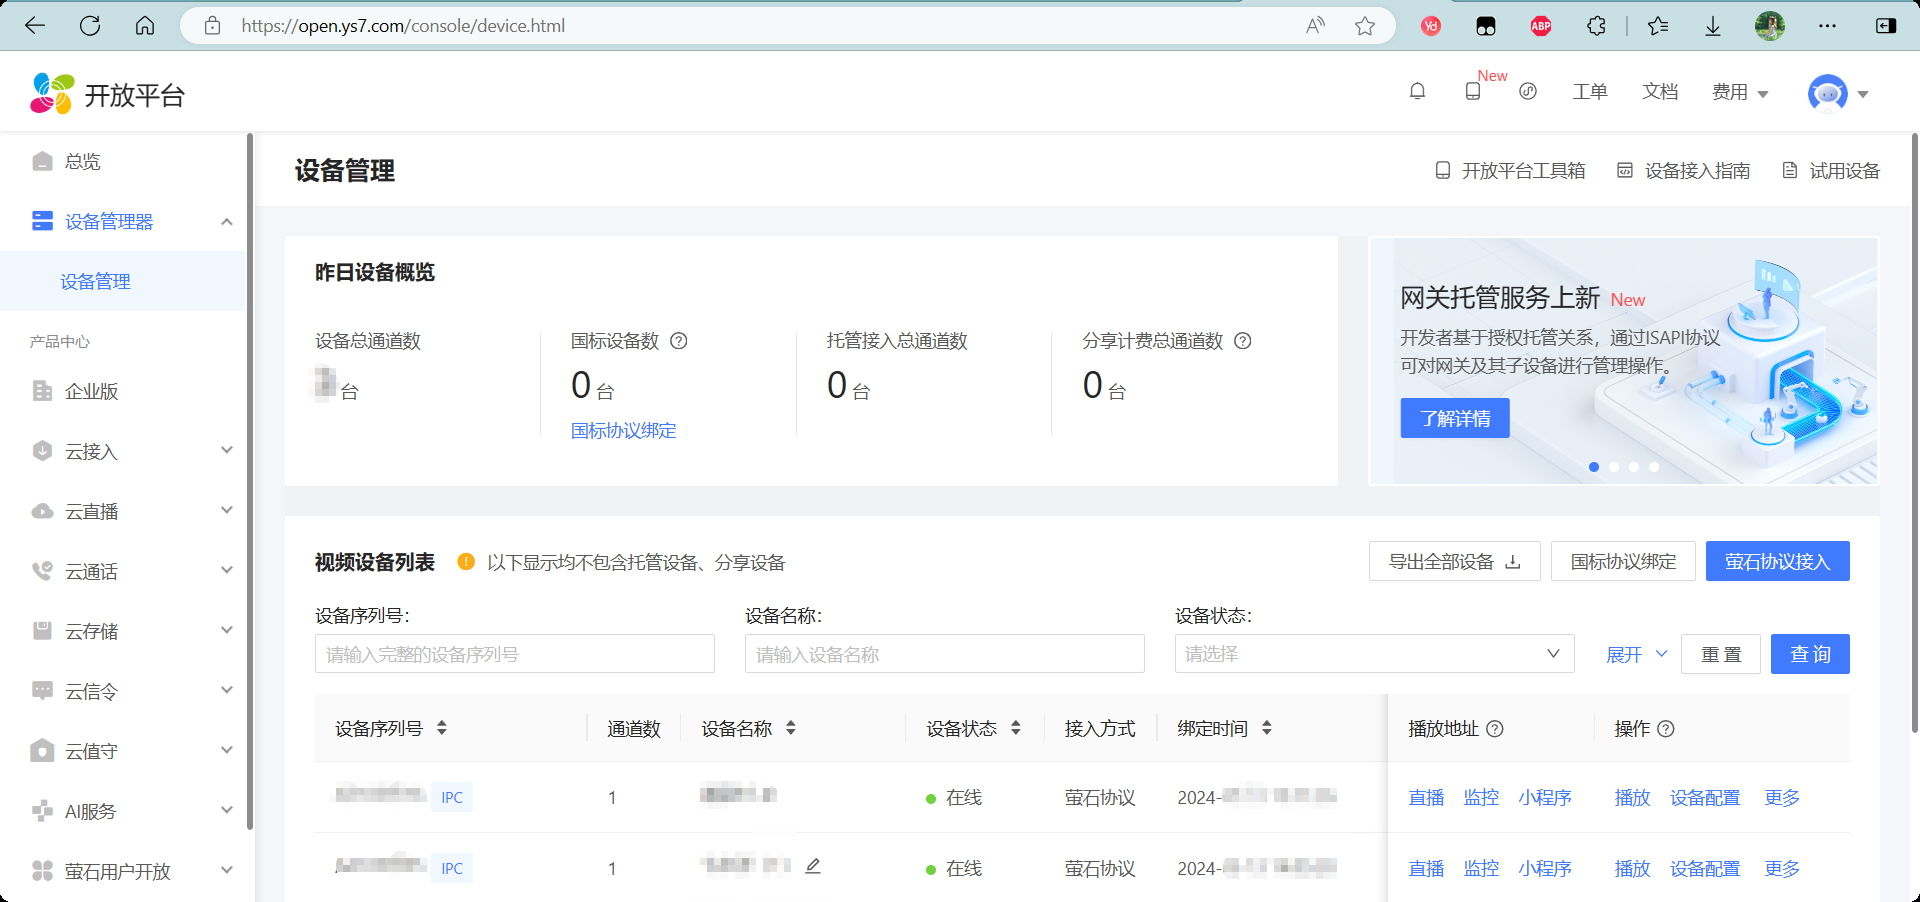1920x902 pixels.
Task: Open the mobile device icon marked New
Action: pyautogui.click(x=1472, y=92)
